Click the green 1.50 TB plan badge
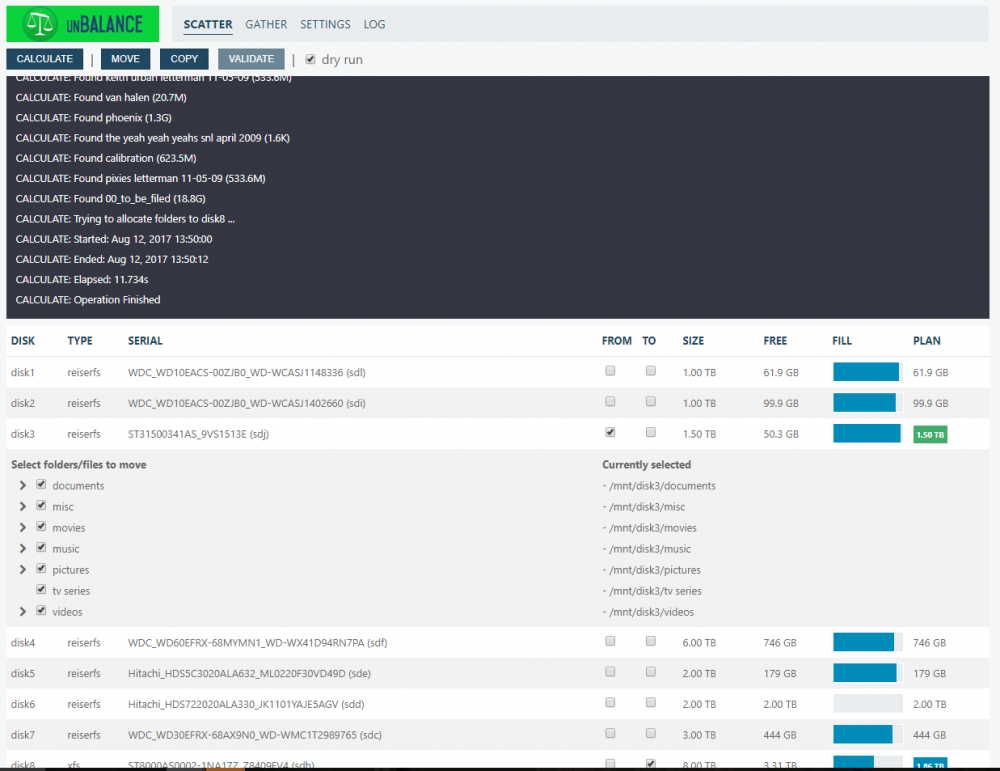This screenshot has height=771, width=1000. tap(930, 434)
